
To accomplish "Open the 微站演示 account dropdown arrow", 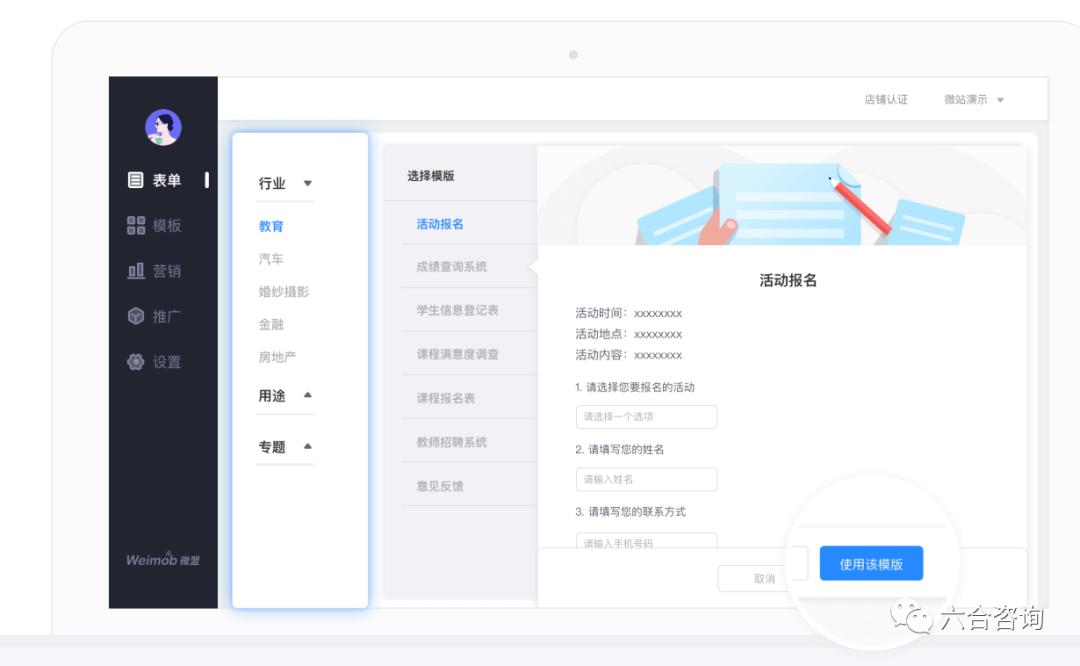I will tap(1000, 100).
